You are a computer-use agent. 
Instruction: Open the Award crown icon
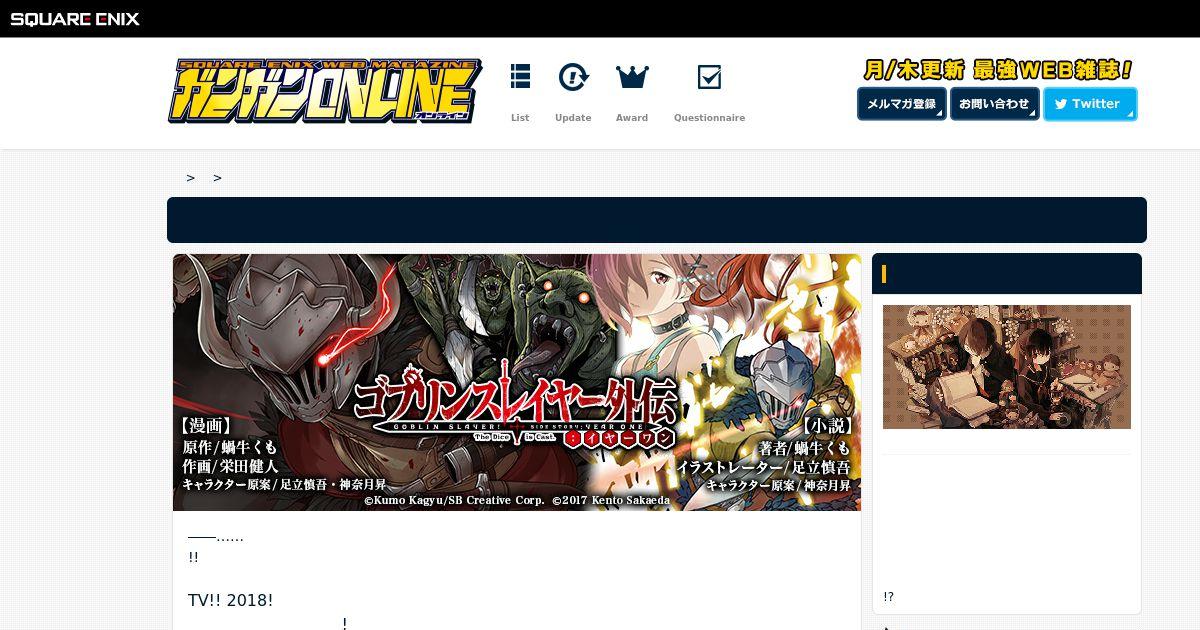click(x=632, y=77)
